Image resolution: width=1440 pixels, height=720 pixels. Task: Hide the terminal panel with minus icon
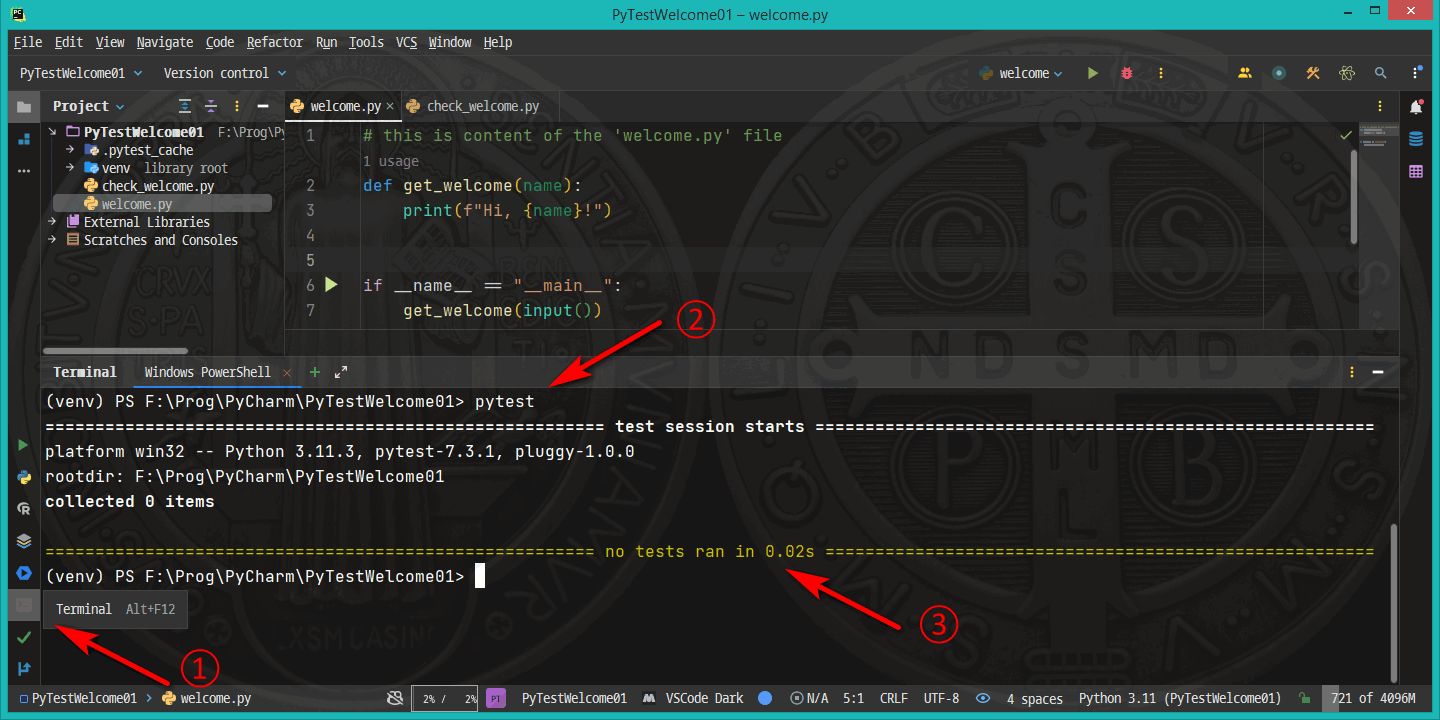pos(1379,372)
